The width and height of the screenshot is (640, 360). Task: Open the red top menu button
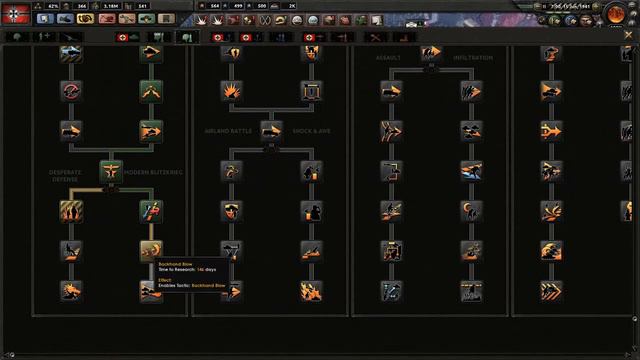pyautogui.click(x=107, y=18)
